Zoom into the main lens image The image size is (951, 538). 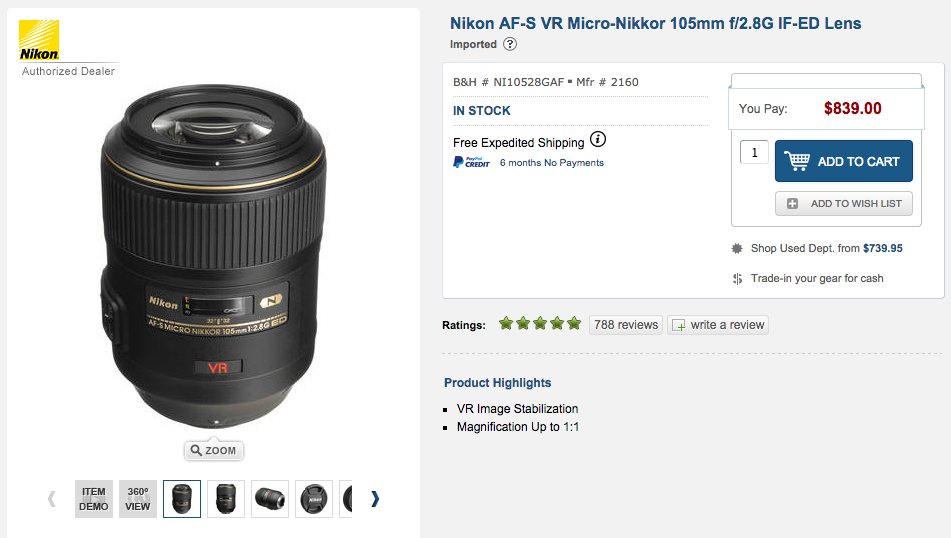point(213,450)
